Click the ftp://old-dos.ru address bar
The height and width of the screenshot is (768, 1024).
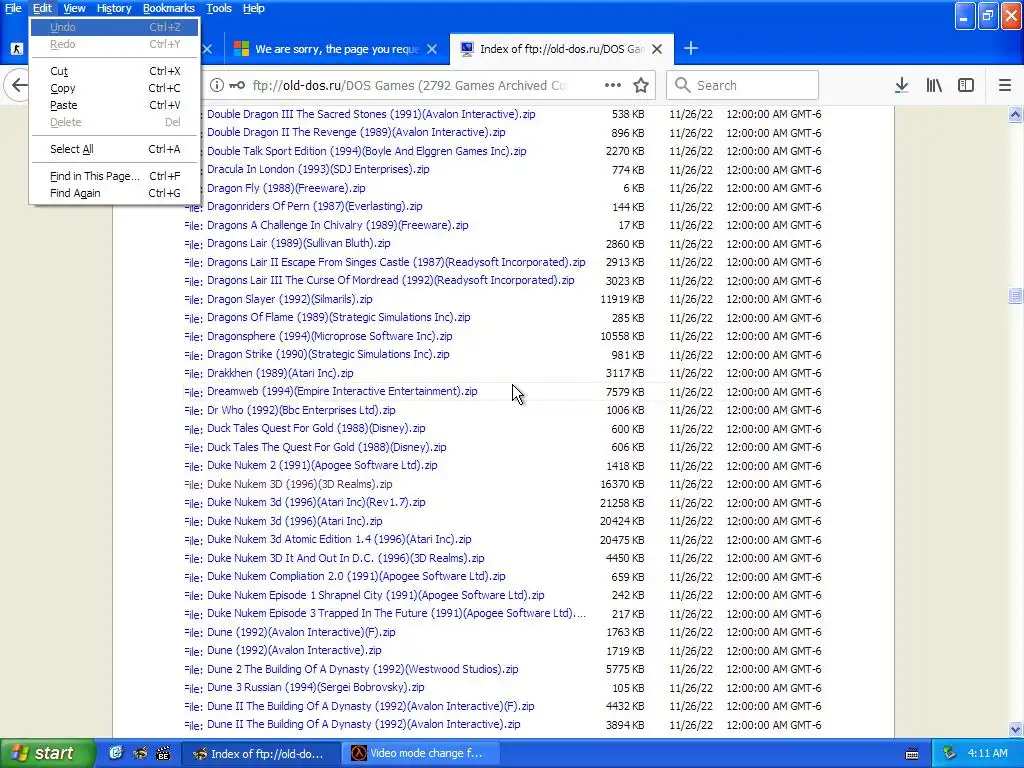point(408,86)
